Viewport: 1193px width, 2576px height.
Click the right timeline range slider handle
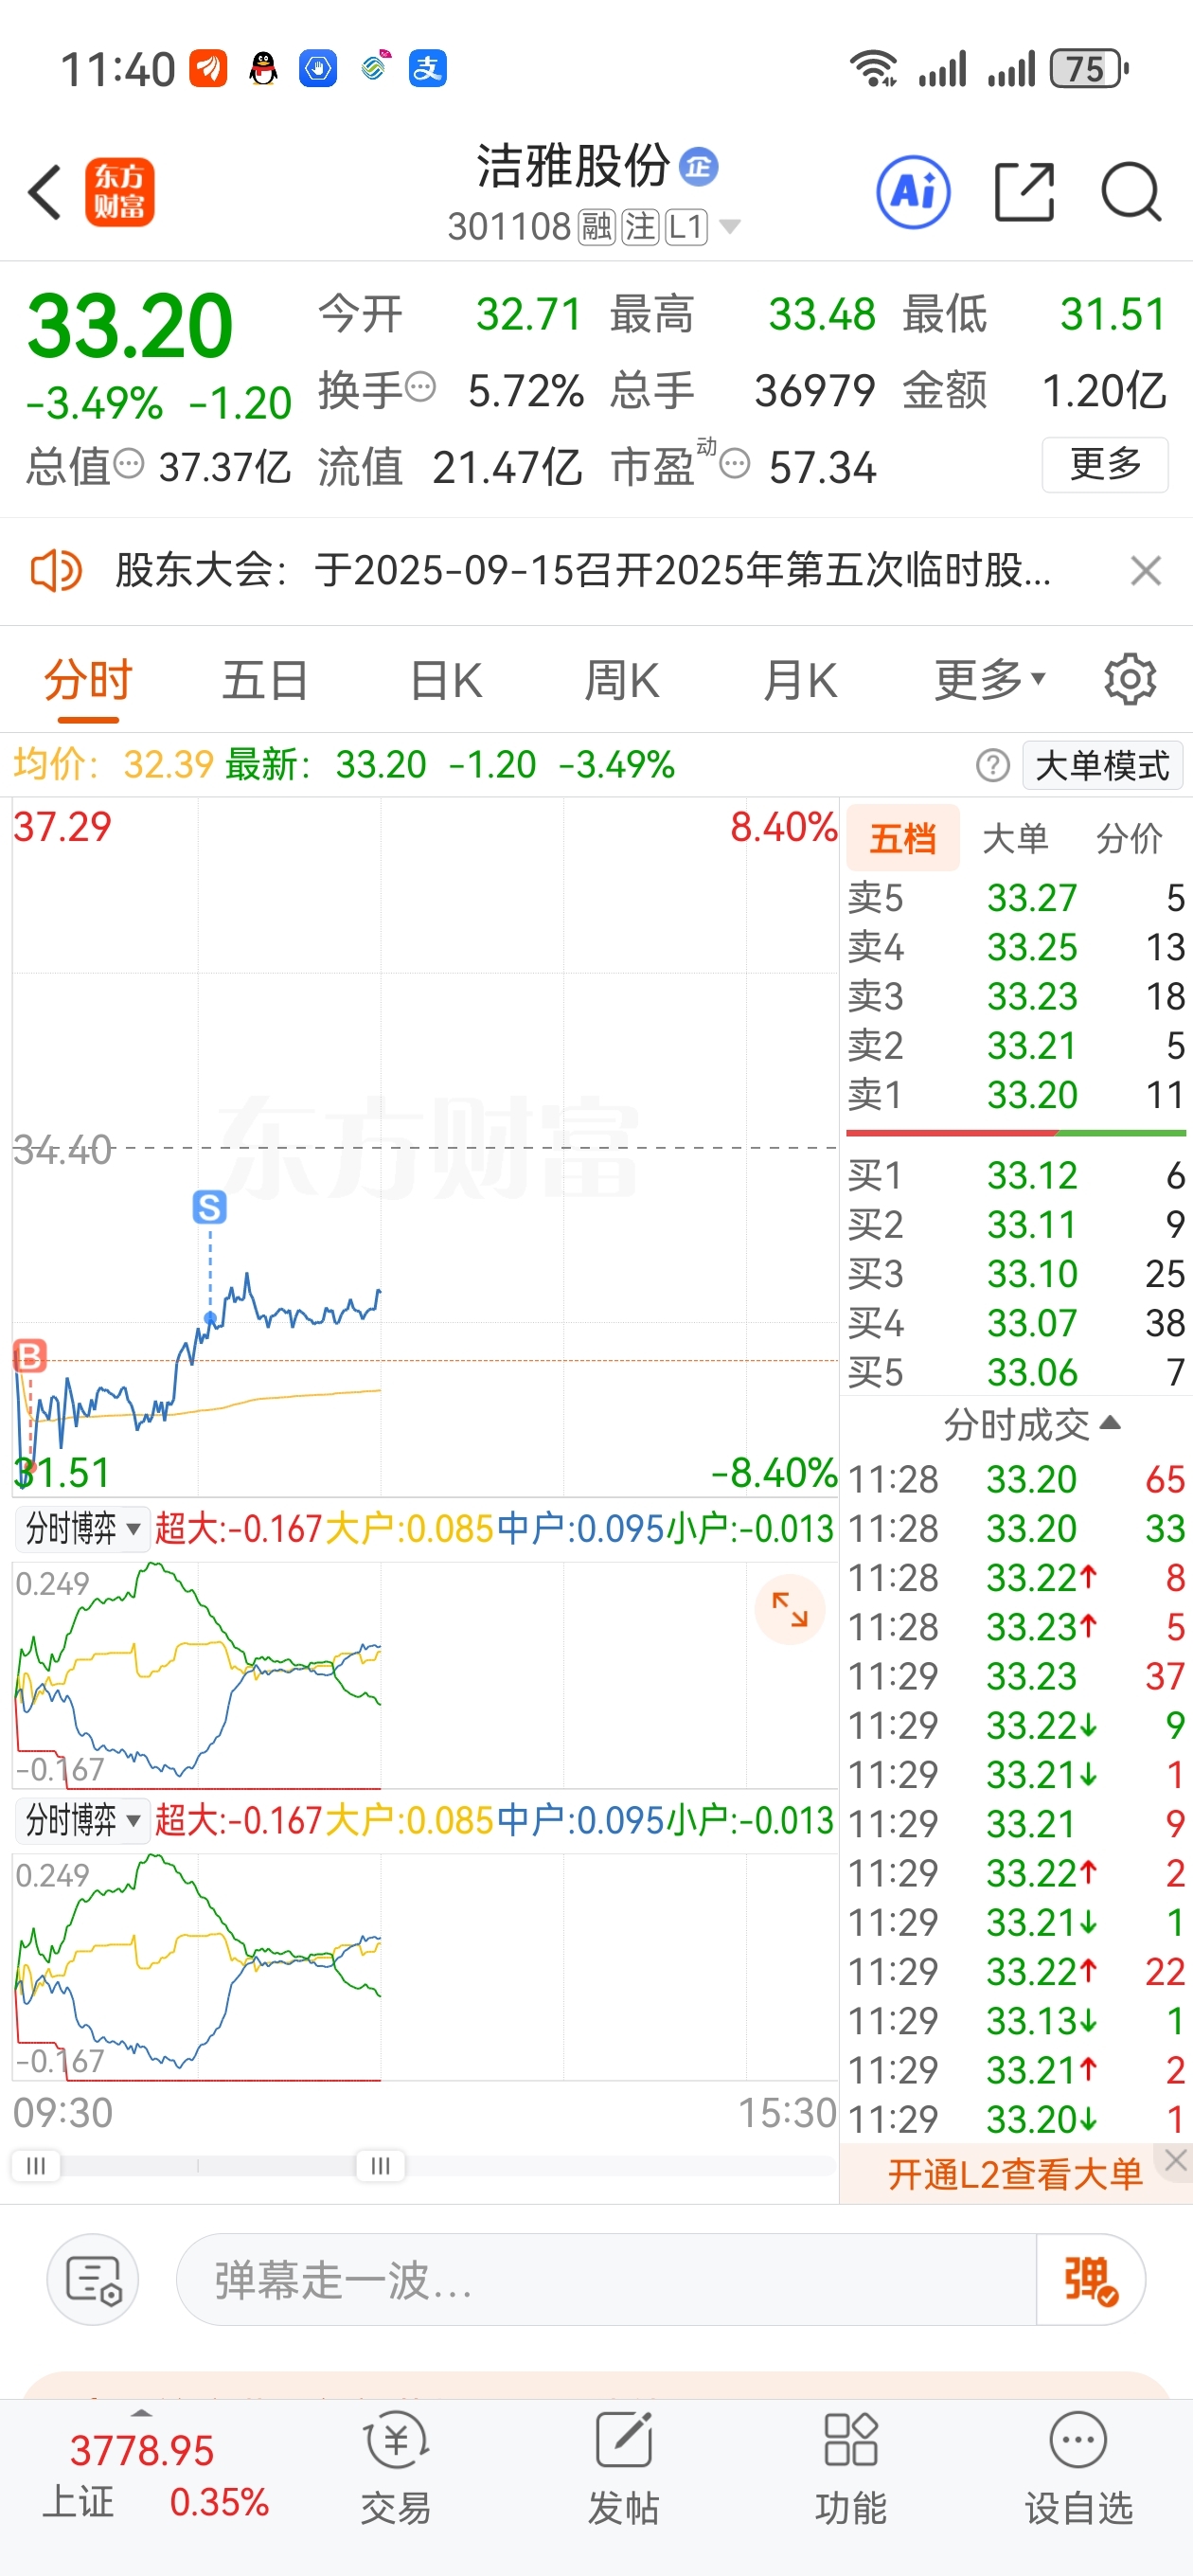pos(380,2165)
